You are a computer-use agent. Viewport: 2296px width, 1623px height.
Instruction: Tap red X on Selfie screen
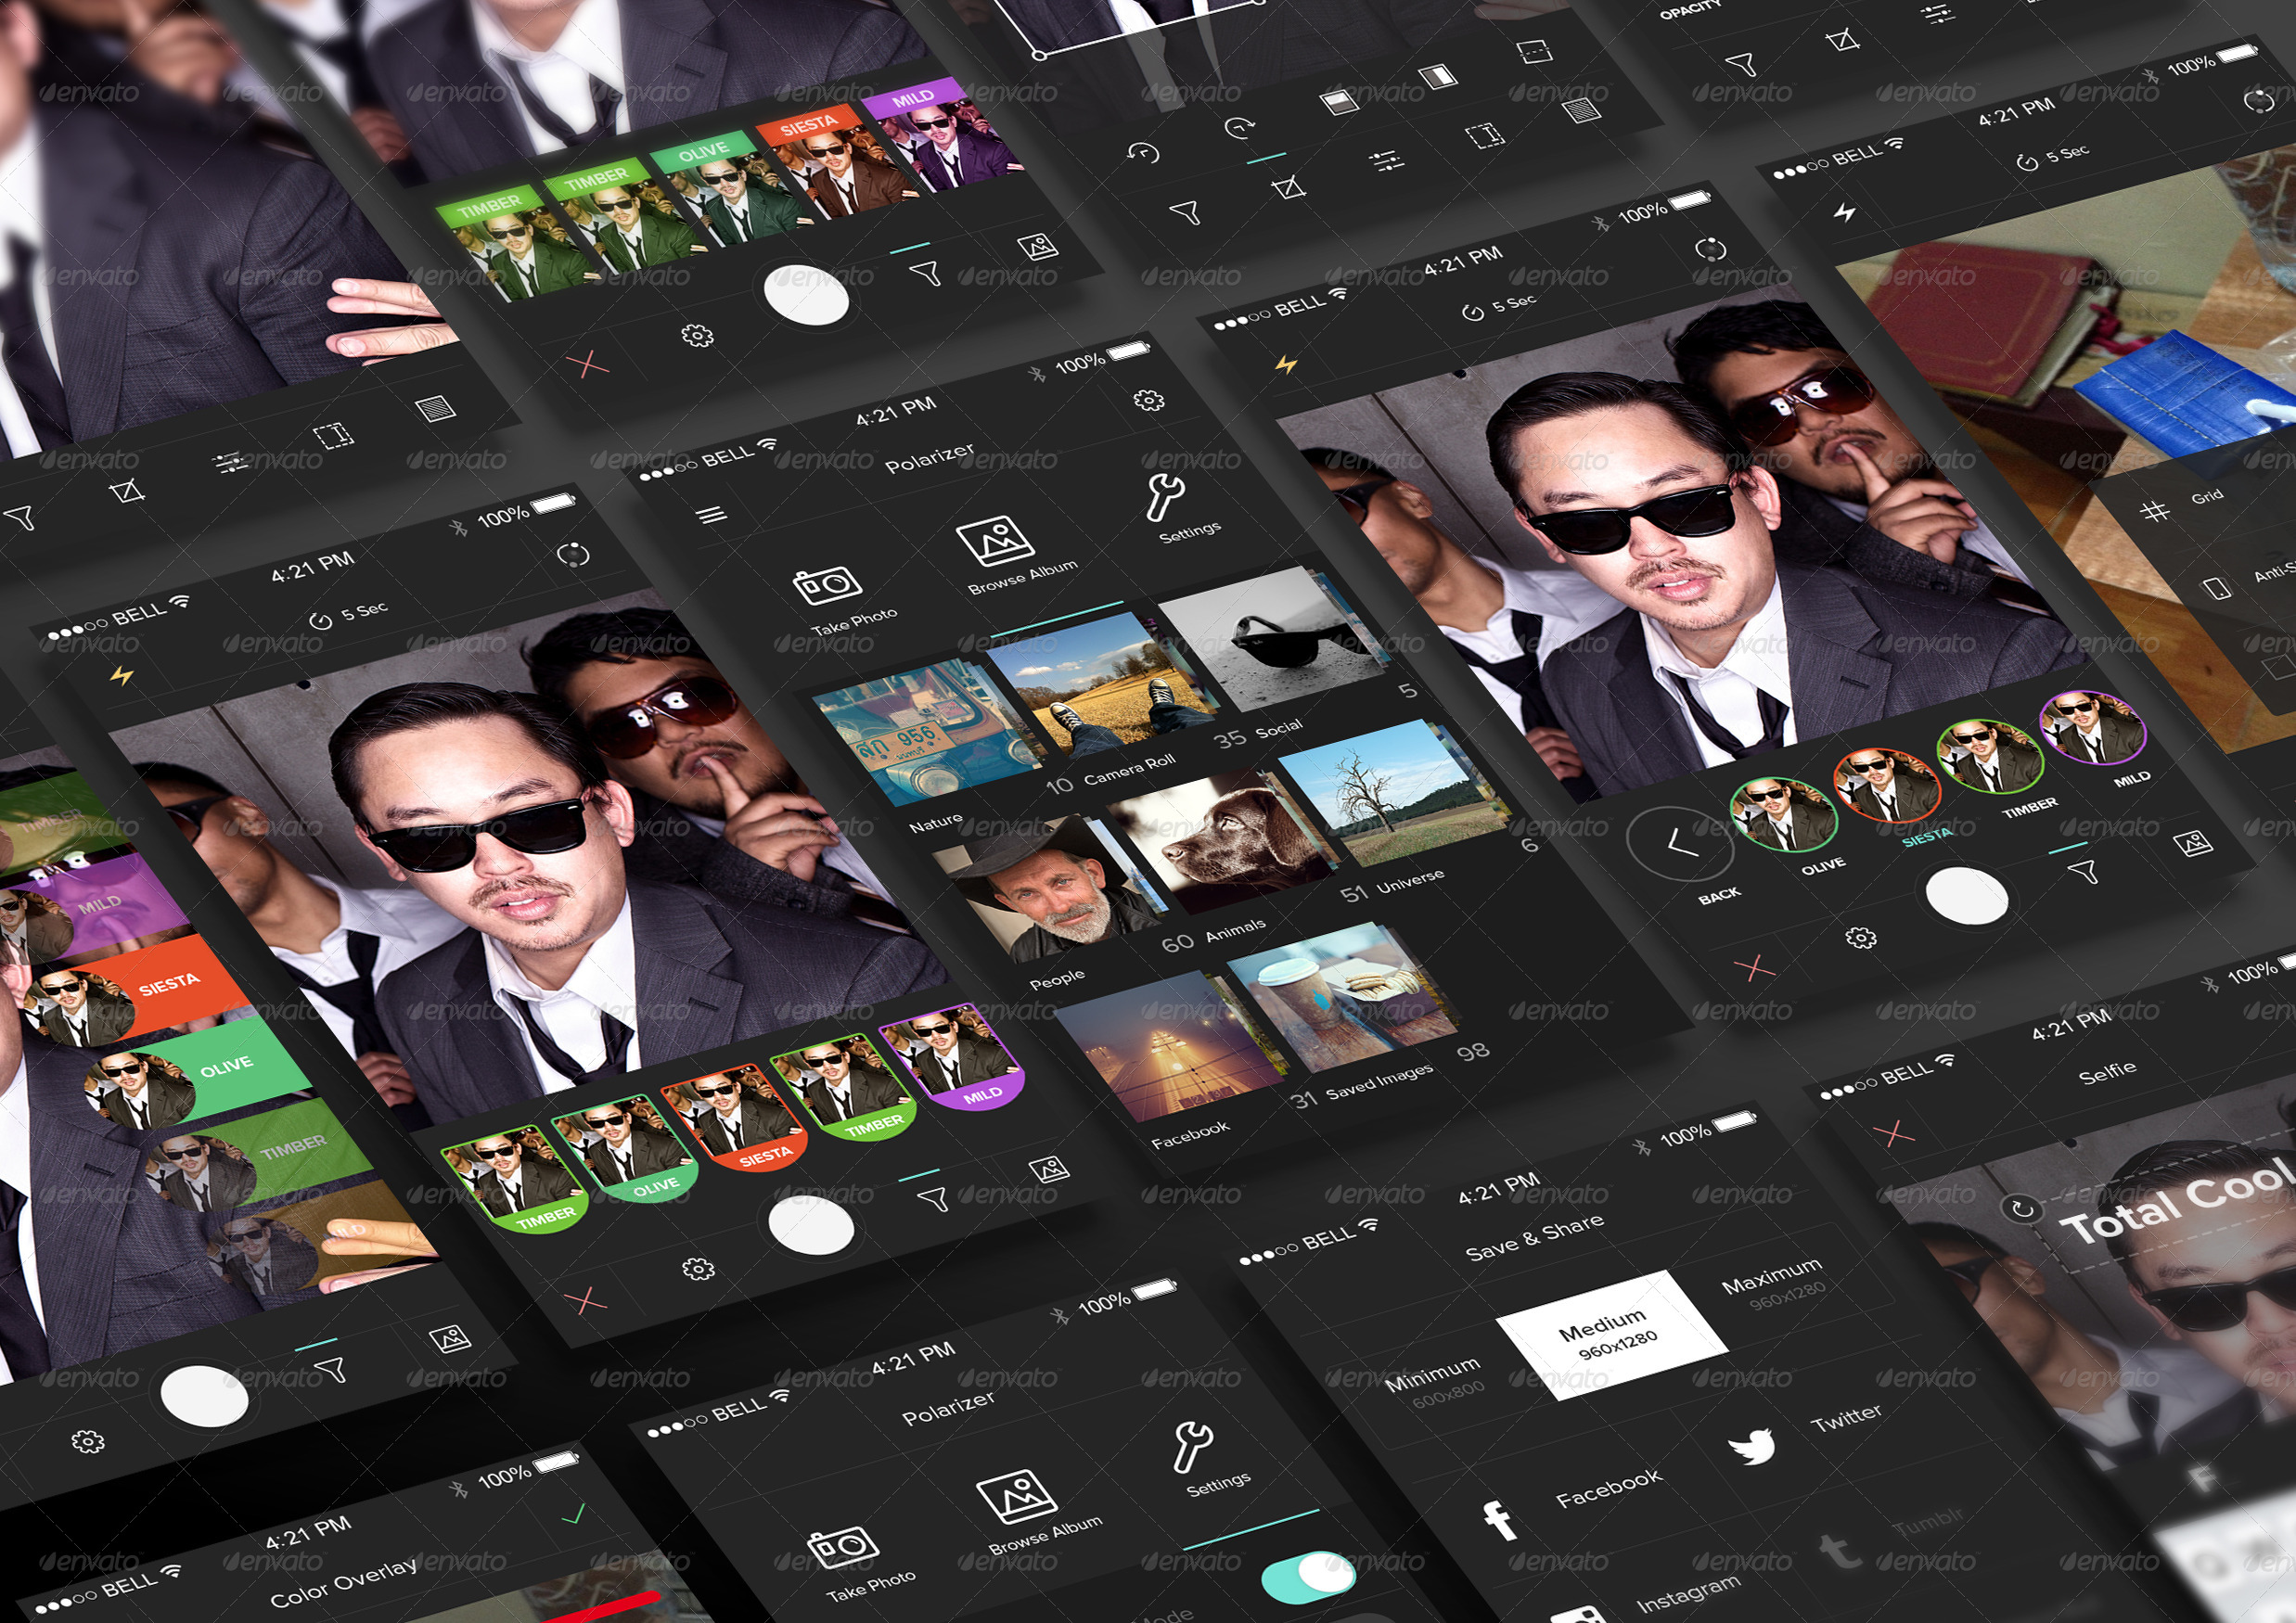pyautogui.click(x=1893, y=1134)
